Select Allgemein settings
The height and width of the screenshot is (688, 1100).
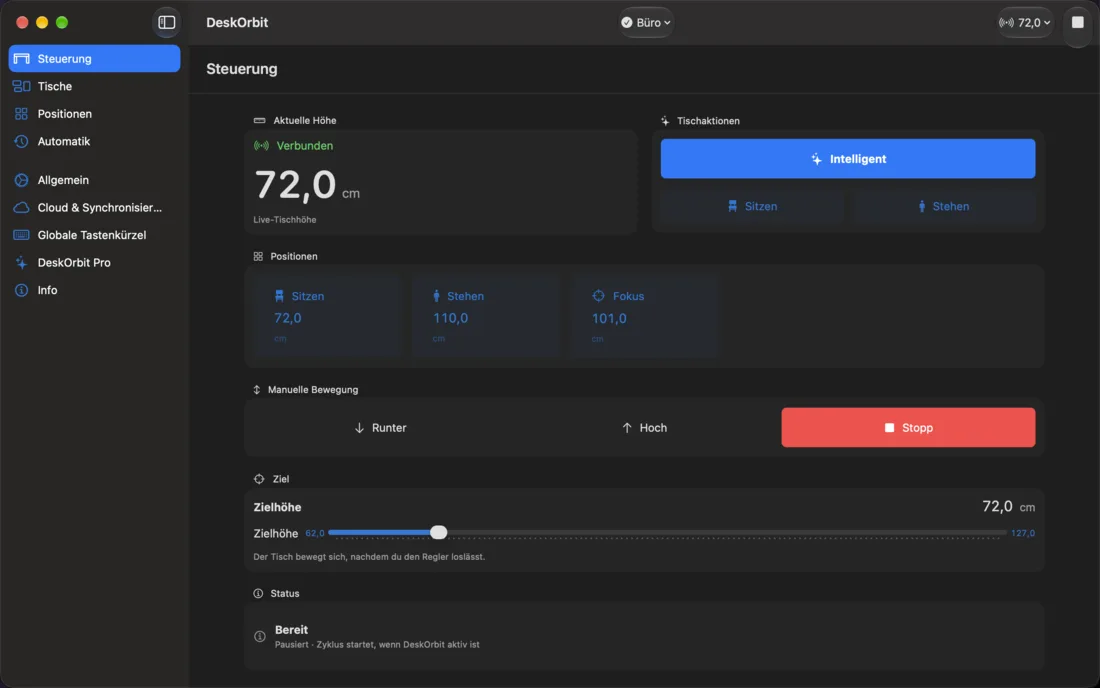coord(94,180)
